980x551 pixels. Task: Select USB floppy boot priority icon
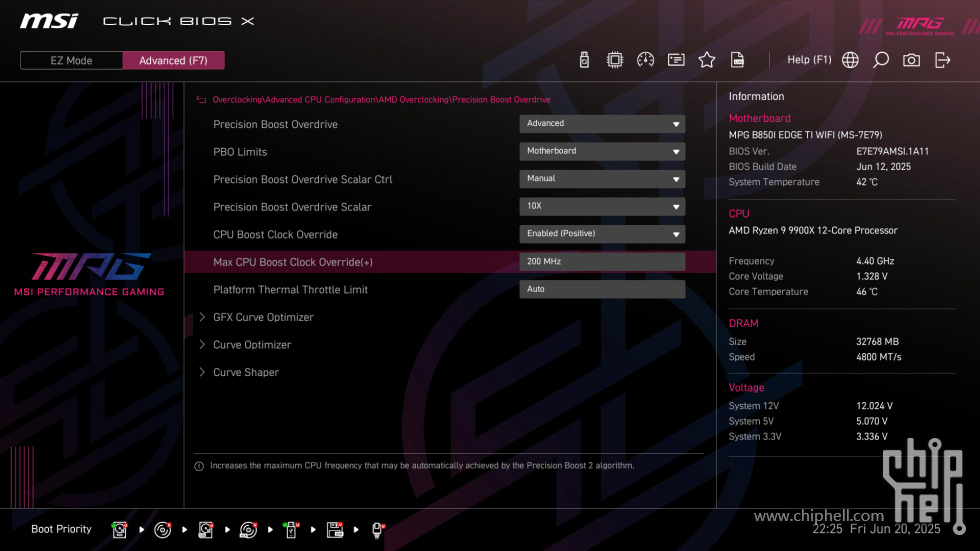pyautogui.click(x=335, y=530)
